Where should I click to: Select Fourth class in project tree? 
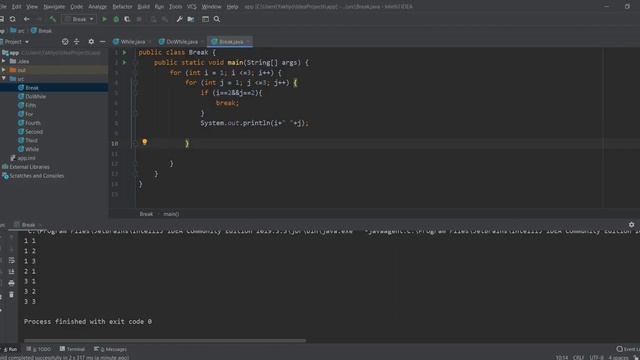click(x=33, y=123)
